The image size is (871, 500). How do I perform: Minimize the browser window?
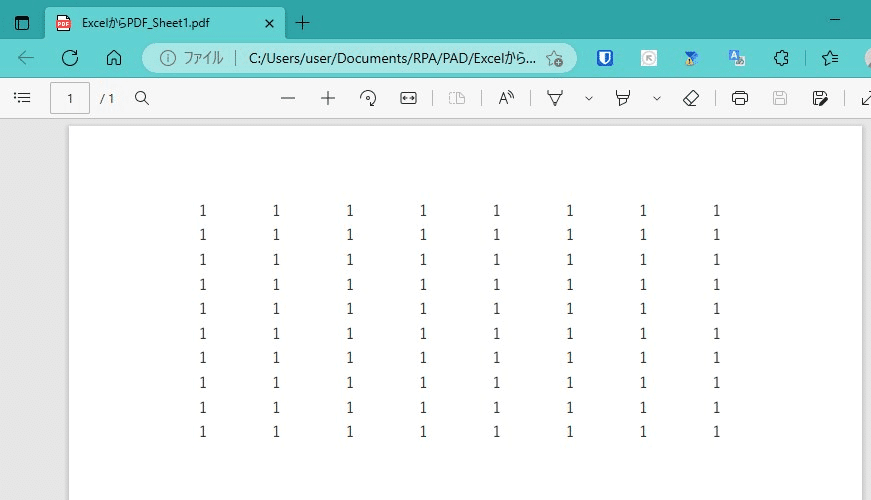[835, 20]
